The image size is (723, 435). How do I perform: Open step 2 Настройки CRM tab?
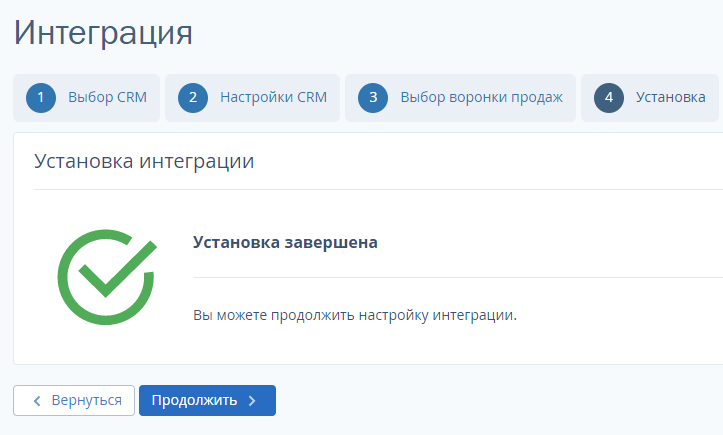252,98
